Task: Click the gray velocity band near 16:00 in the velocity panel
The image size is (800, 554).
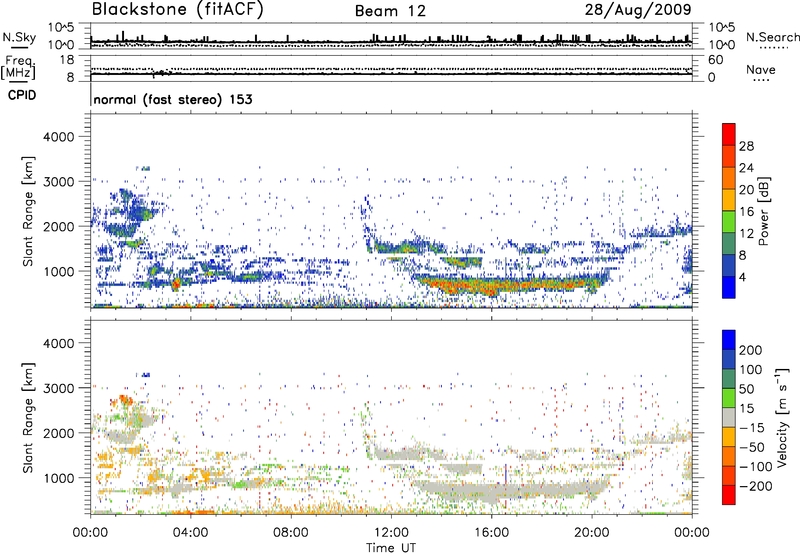Action: coord(490,491)
